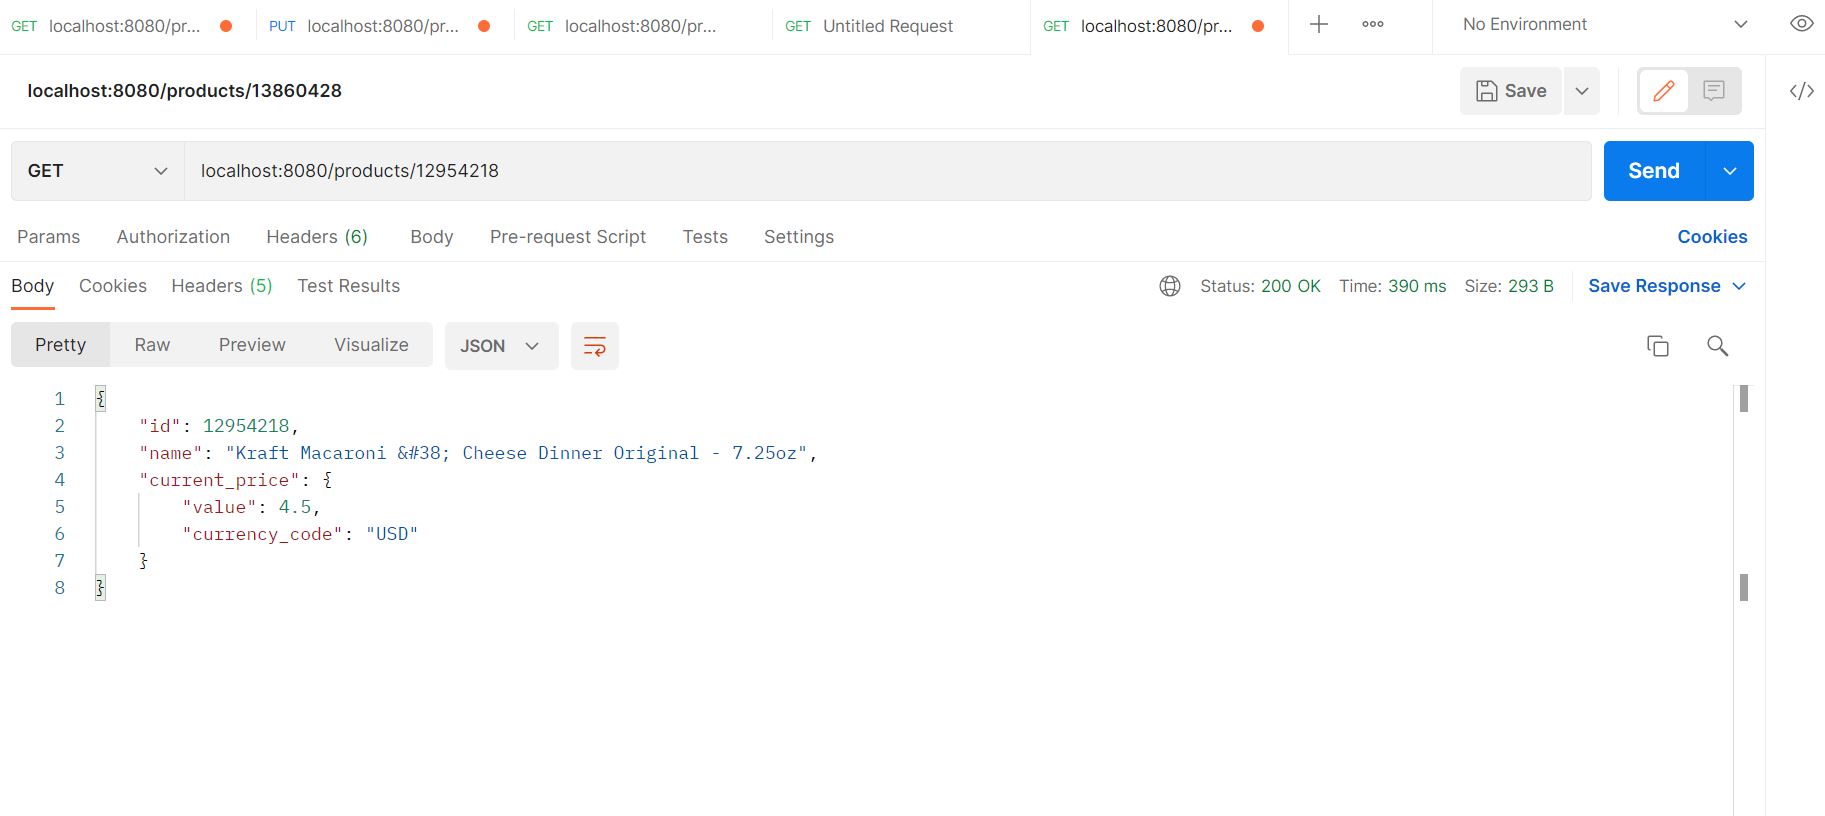The height and width of the screenshot is (816, 1825).
Task: Open the JSON format dropdown
Action: point(501,346)
